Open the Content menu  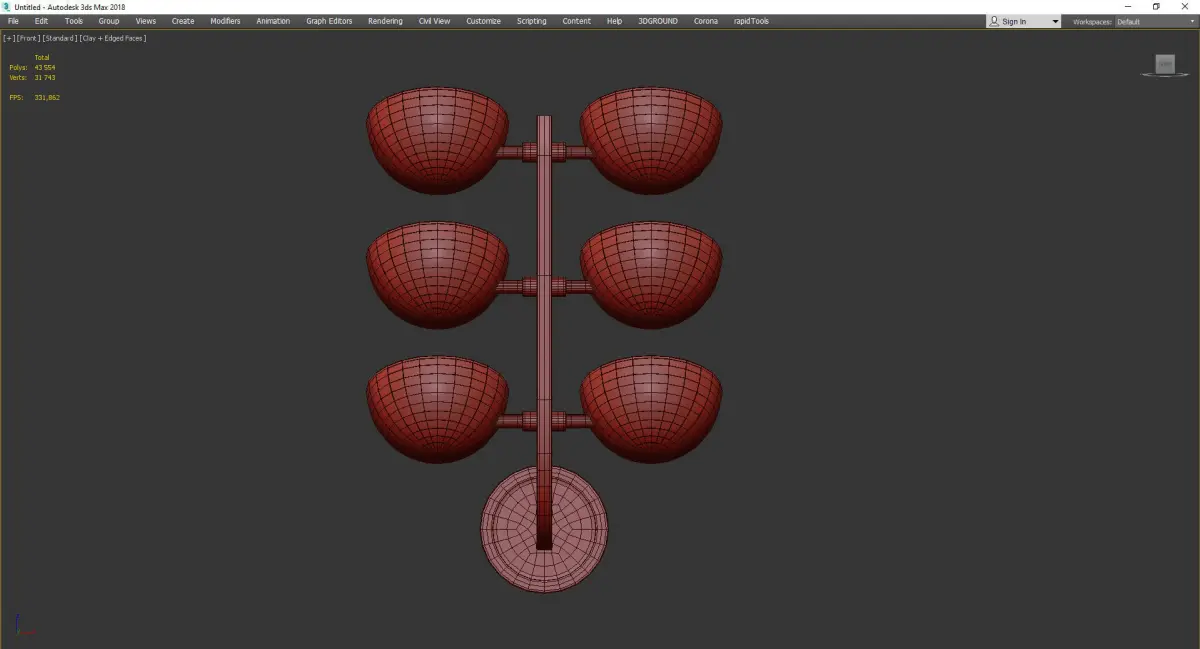click(x=576, y=21)
